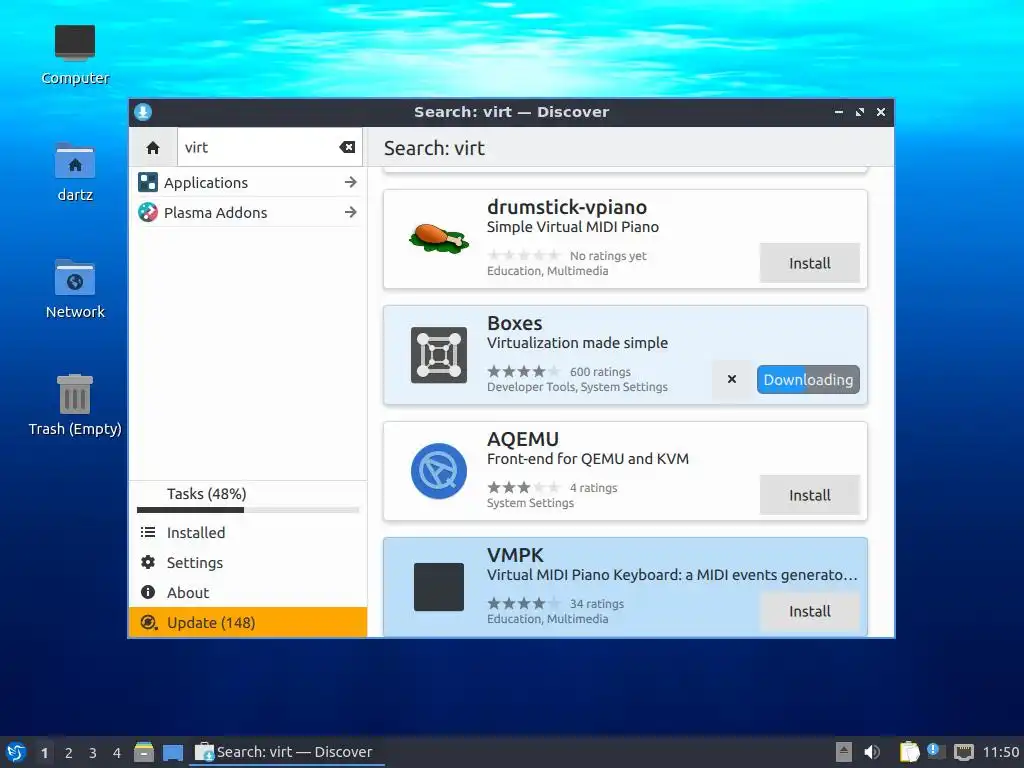The image size is (1024, 768).
Task: Cancel the Boxes download
Action: pos(731,379)
